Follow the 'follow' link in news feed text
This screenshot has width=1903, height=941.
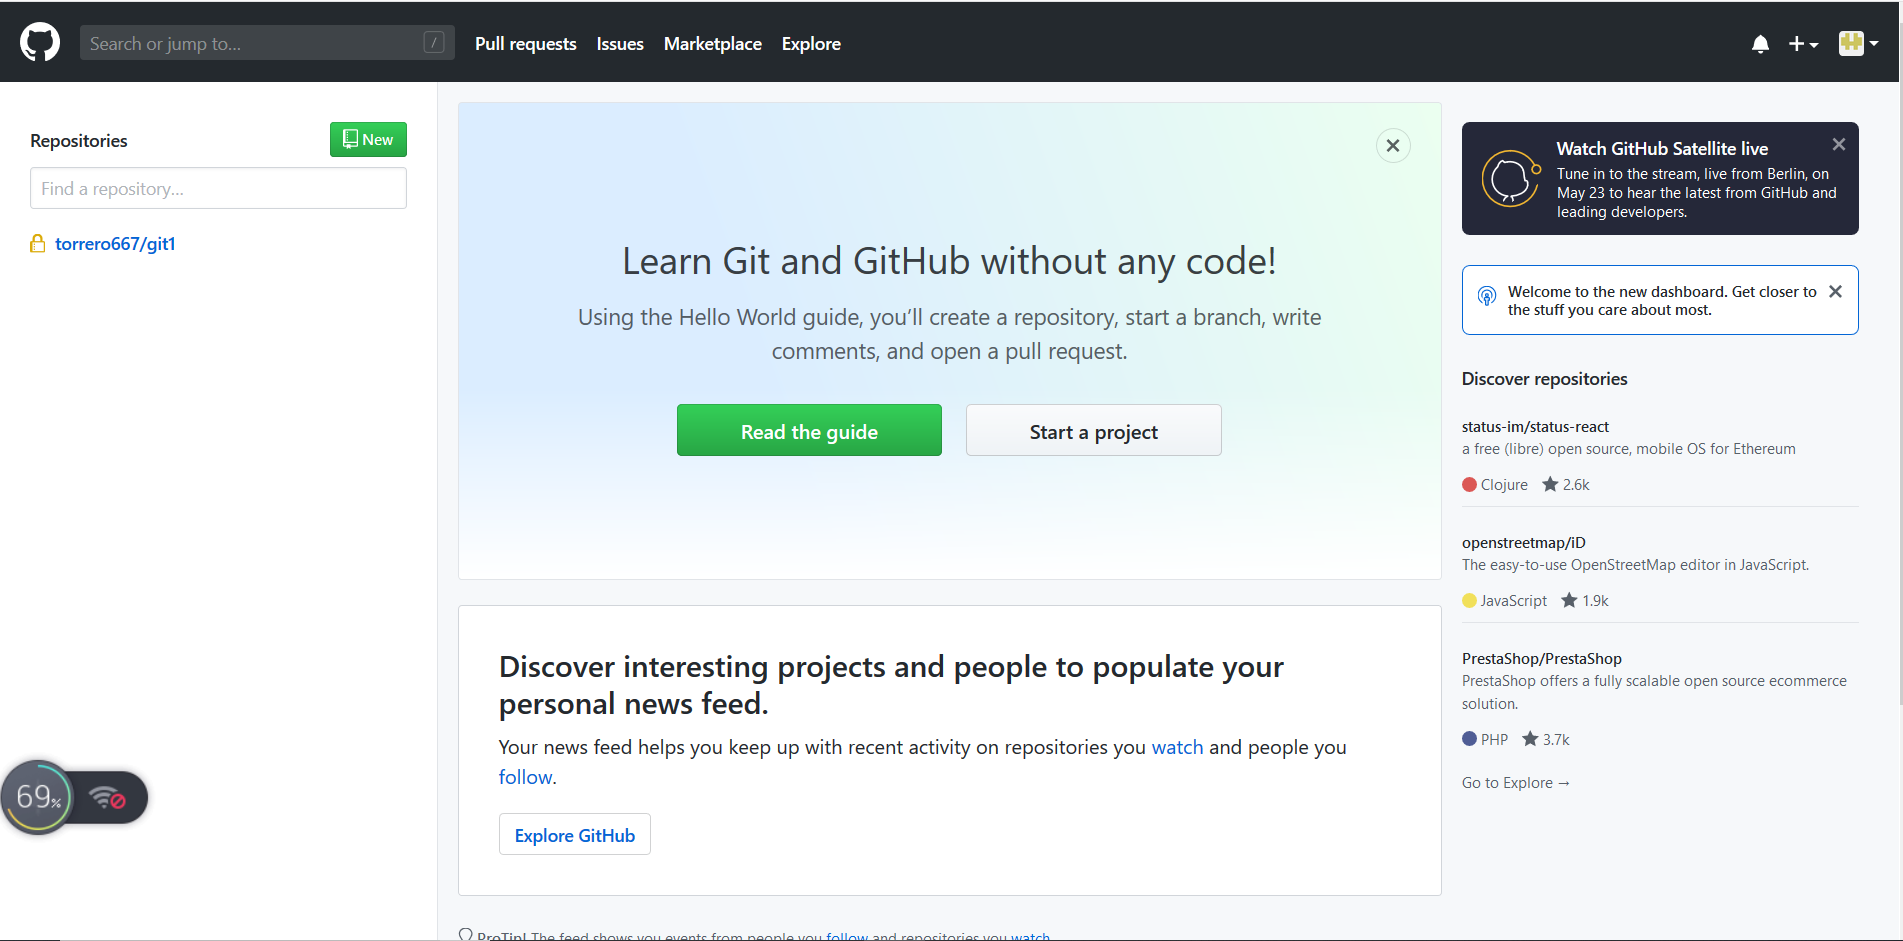click(525, 777)
